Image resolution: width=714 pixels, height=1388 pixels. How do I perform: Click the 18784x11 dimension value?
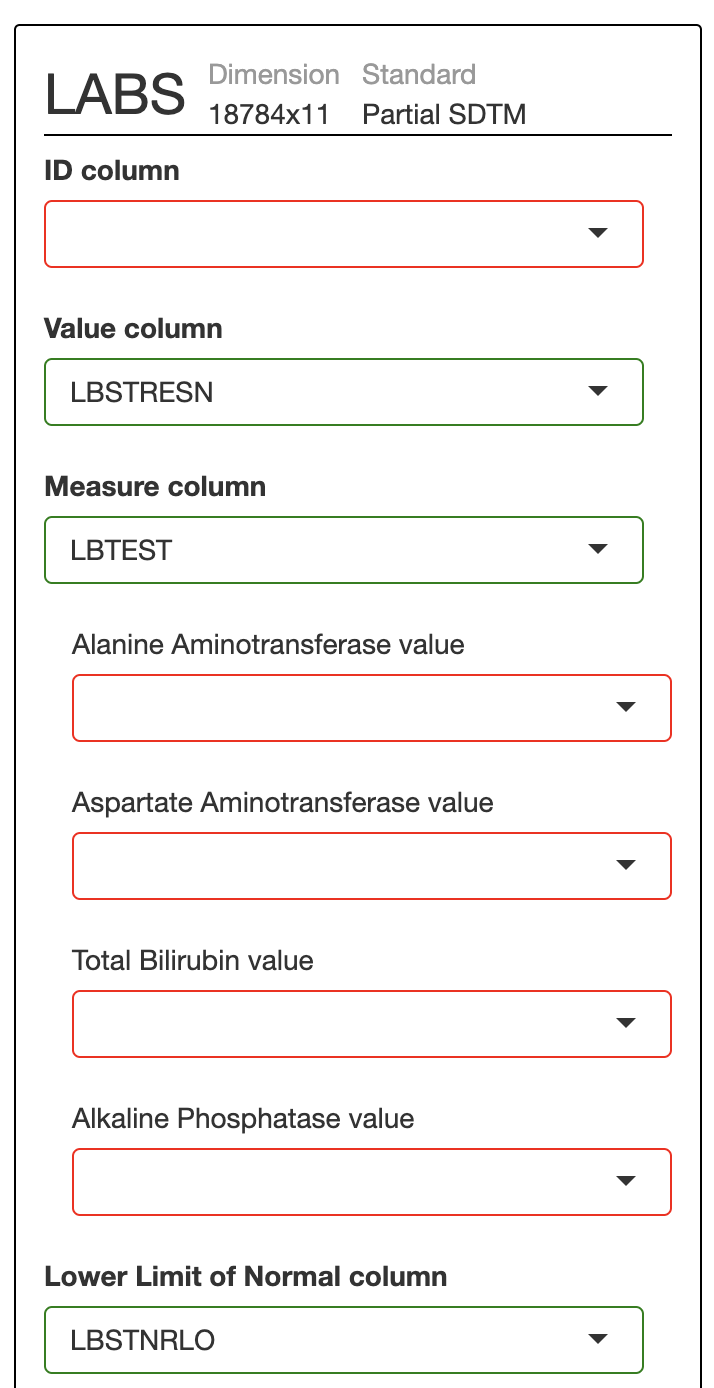(269, 115)
